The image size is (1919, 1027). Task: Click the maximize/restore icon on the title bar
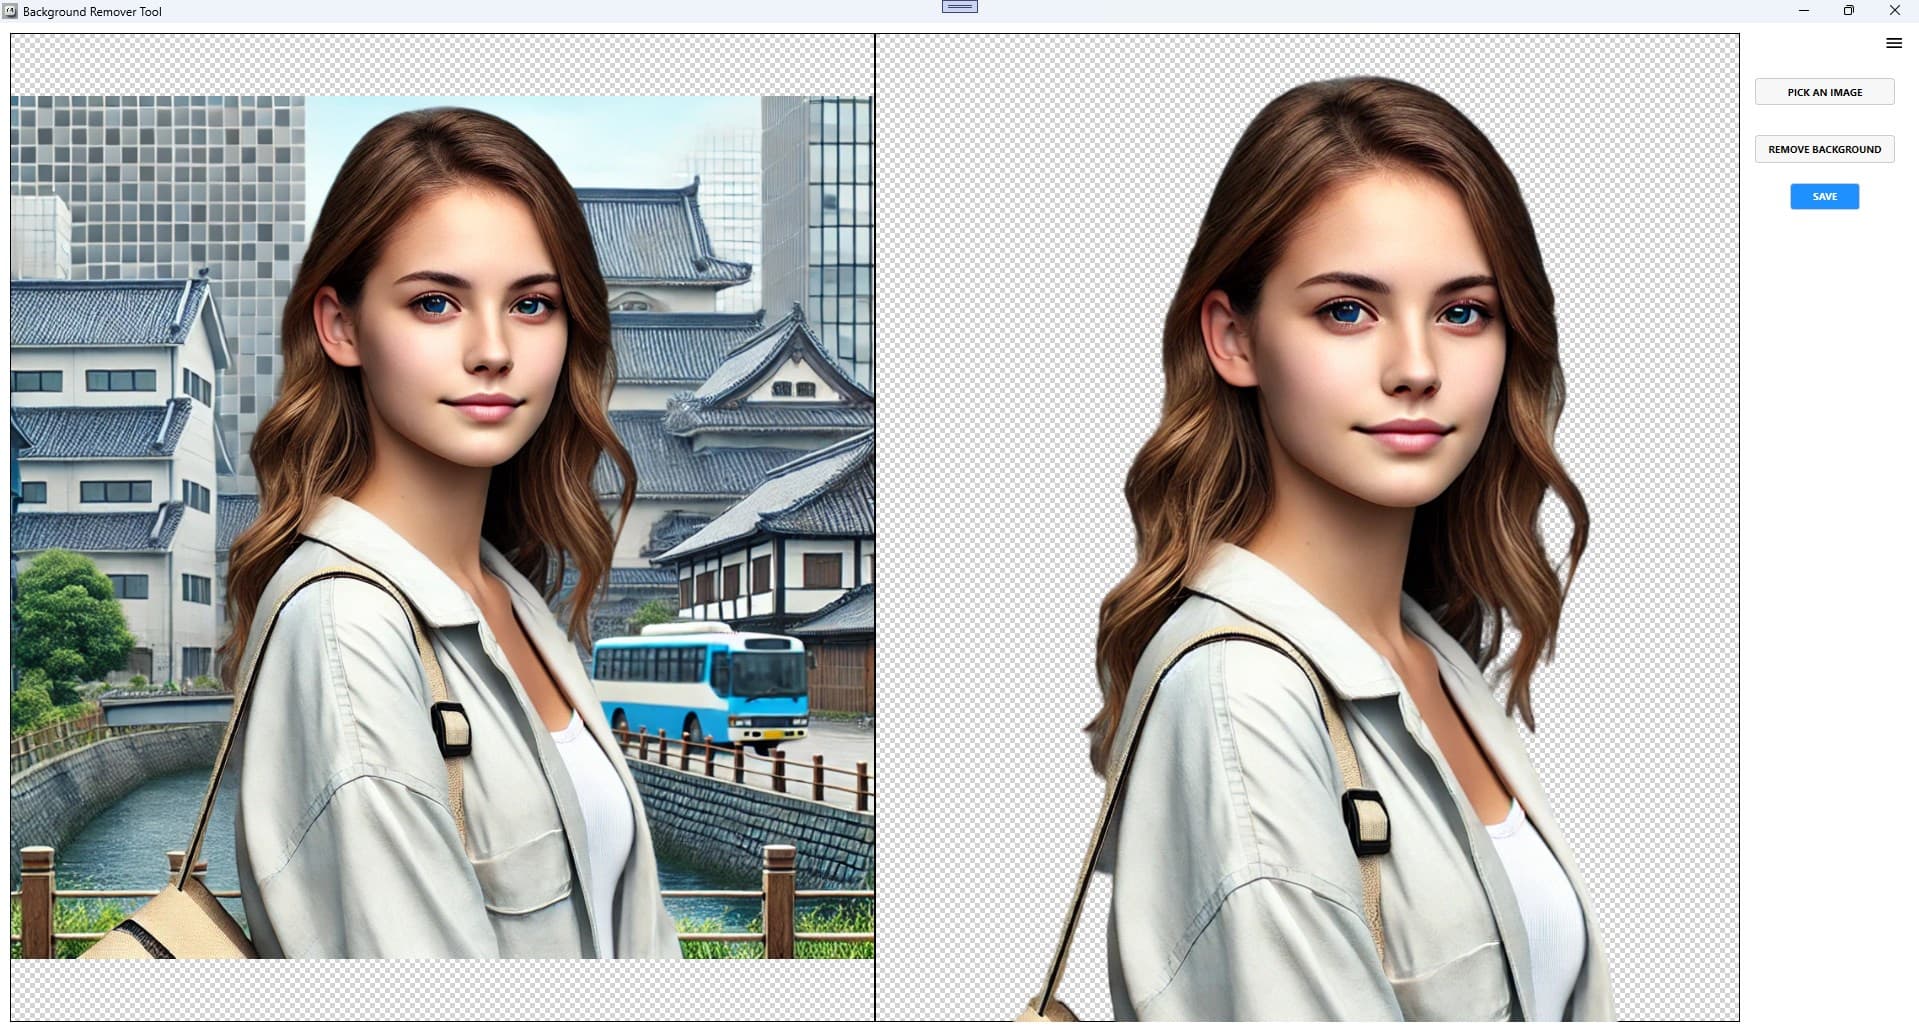[1849, 11]
